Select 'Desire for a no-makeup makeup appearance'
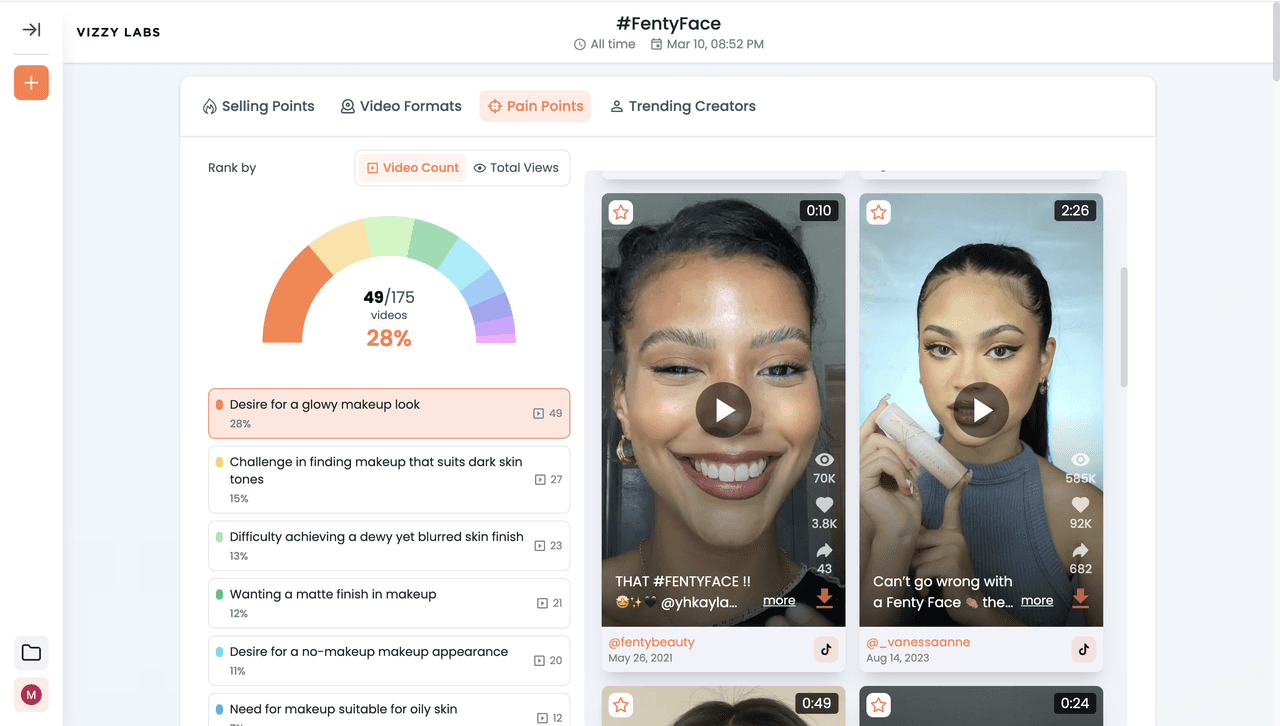Viewport: 1280px width, 726px height. click(x=389, y=660)
